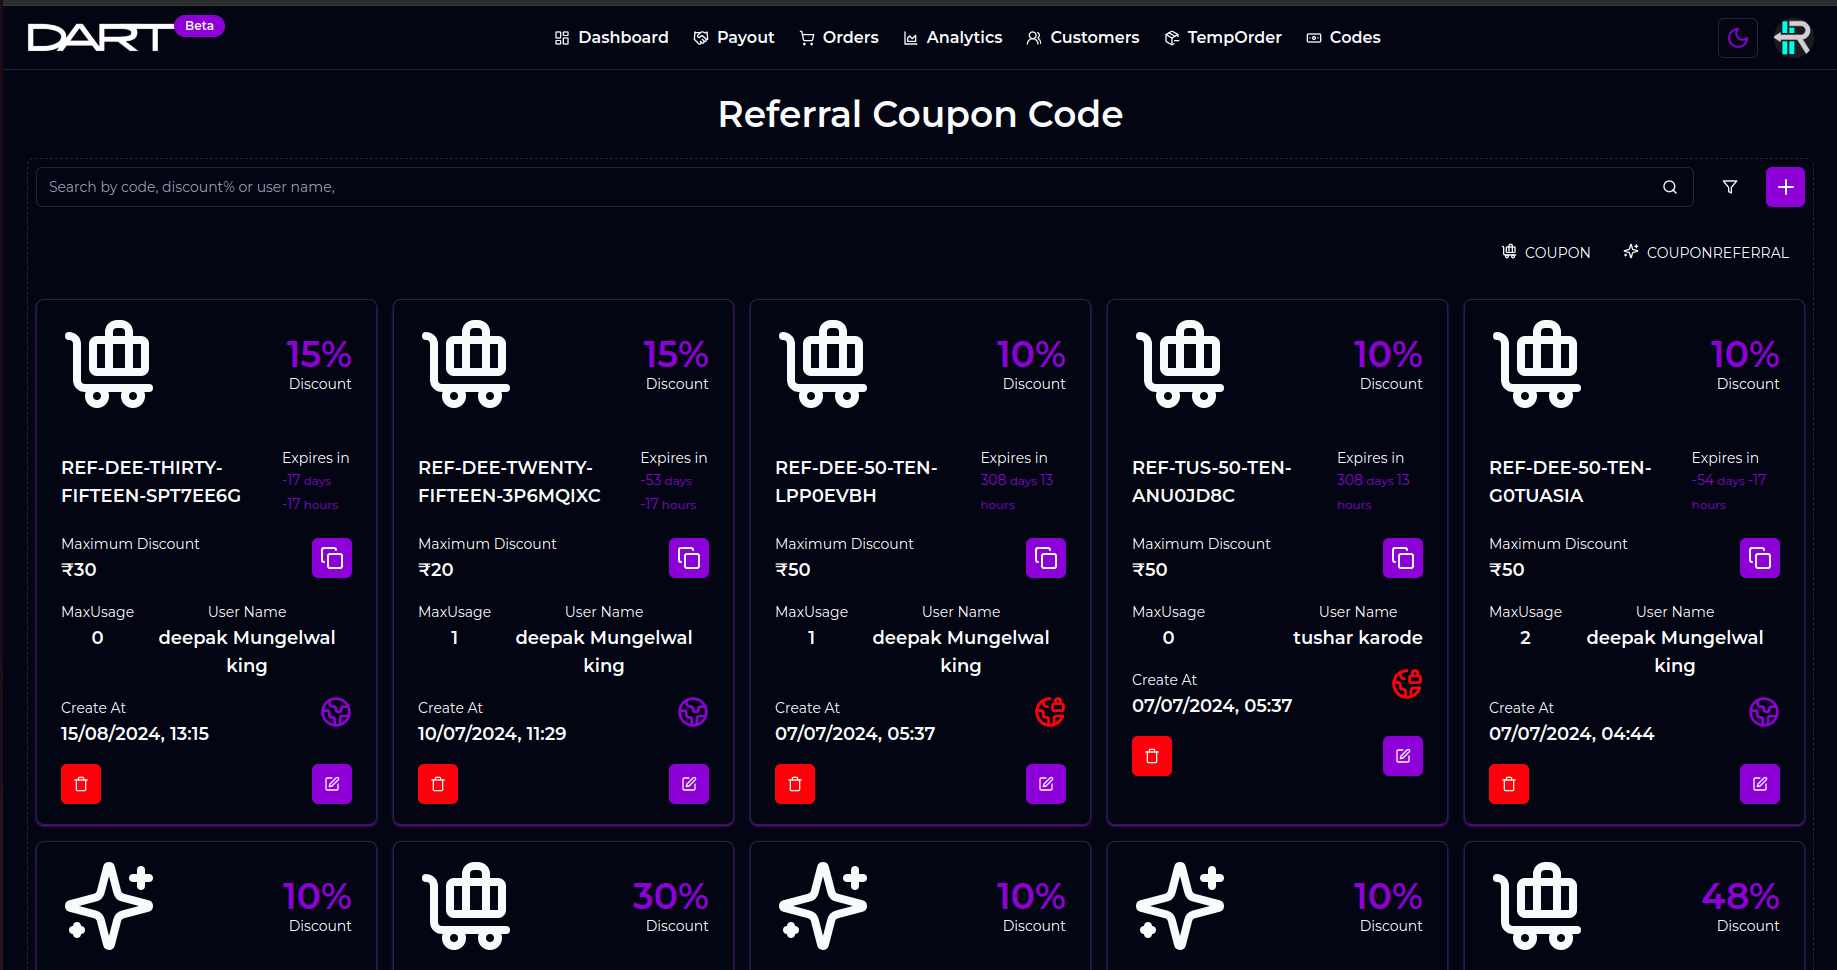Open filter options funnel icon
This screenshot has height=970, width=1837.
coord(1730,187)
